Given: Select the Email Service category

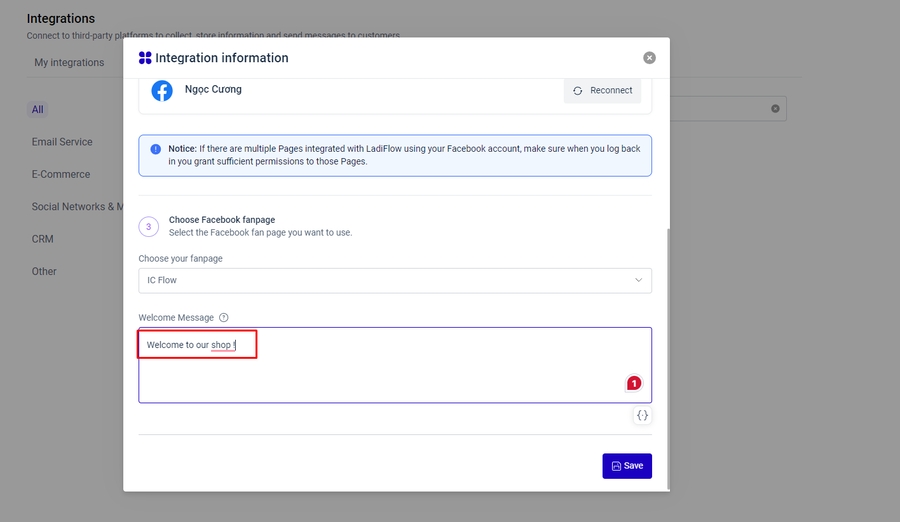Looking at the screenshot, I should point(62,142).
